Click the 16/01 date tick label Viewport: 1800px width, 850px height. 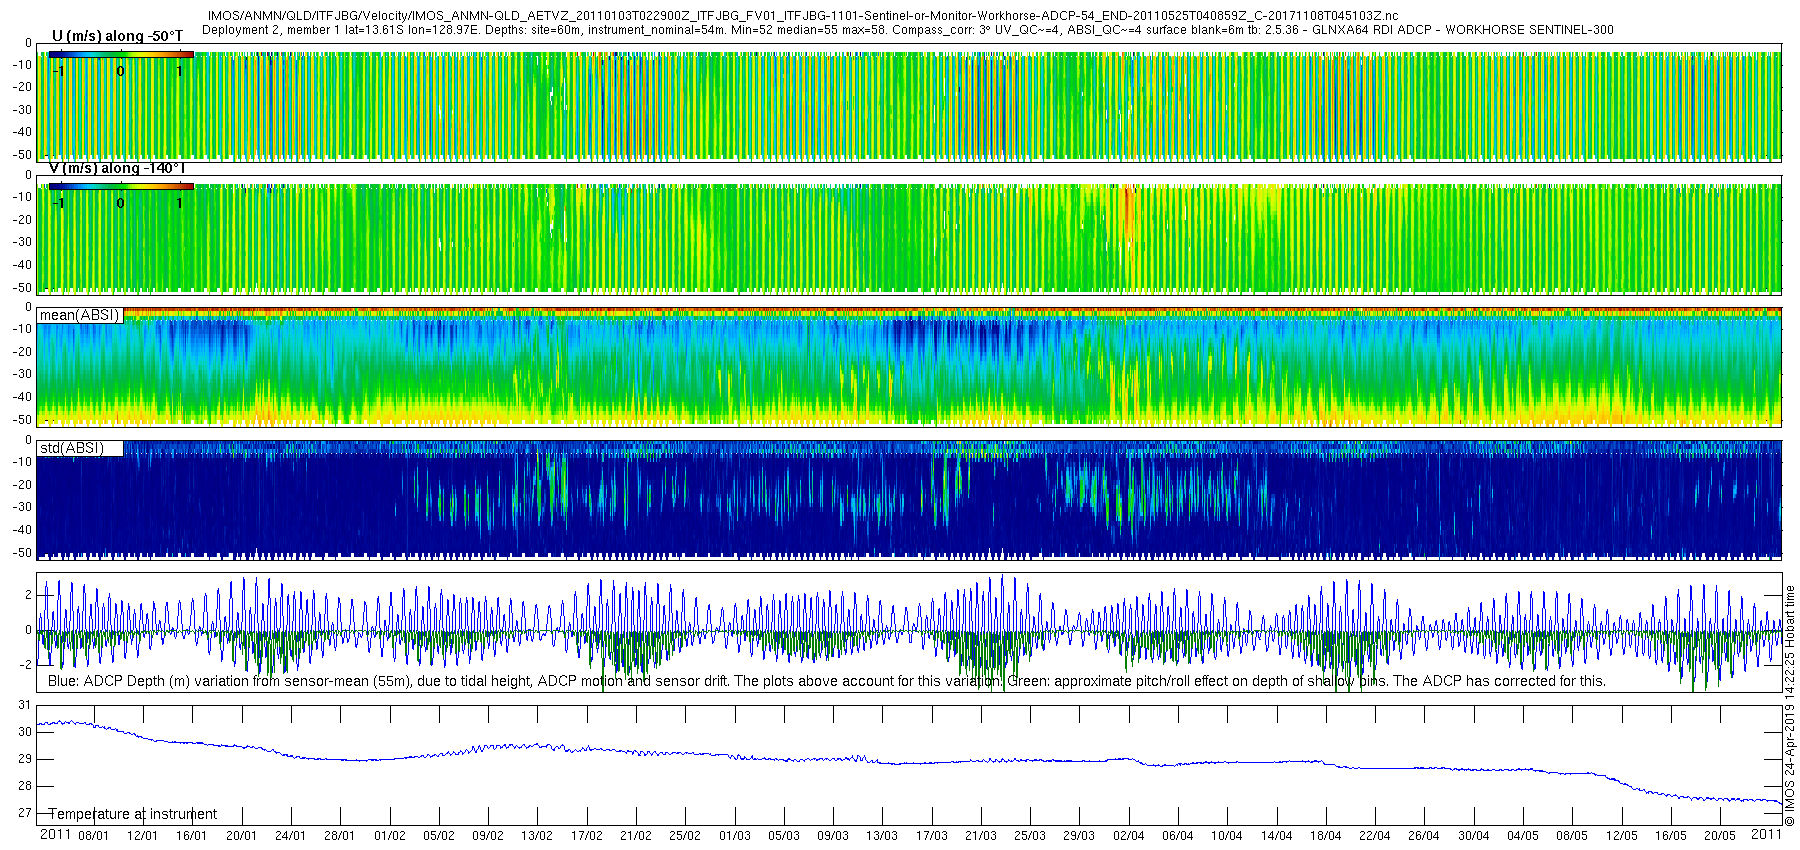[x=192, y=836]
